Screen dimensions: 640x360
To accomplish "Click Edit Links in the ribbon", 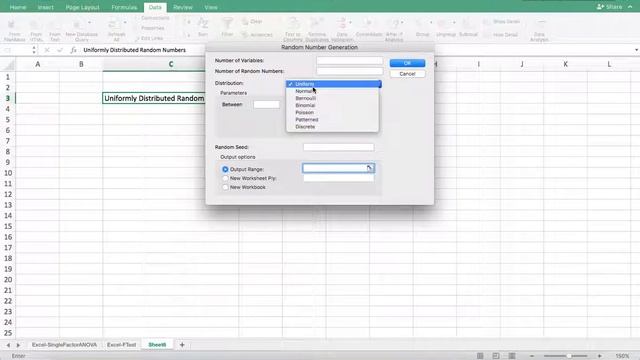I will pos(149,38).
